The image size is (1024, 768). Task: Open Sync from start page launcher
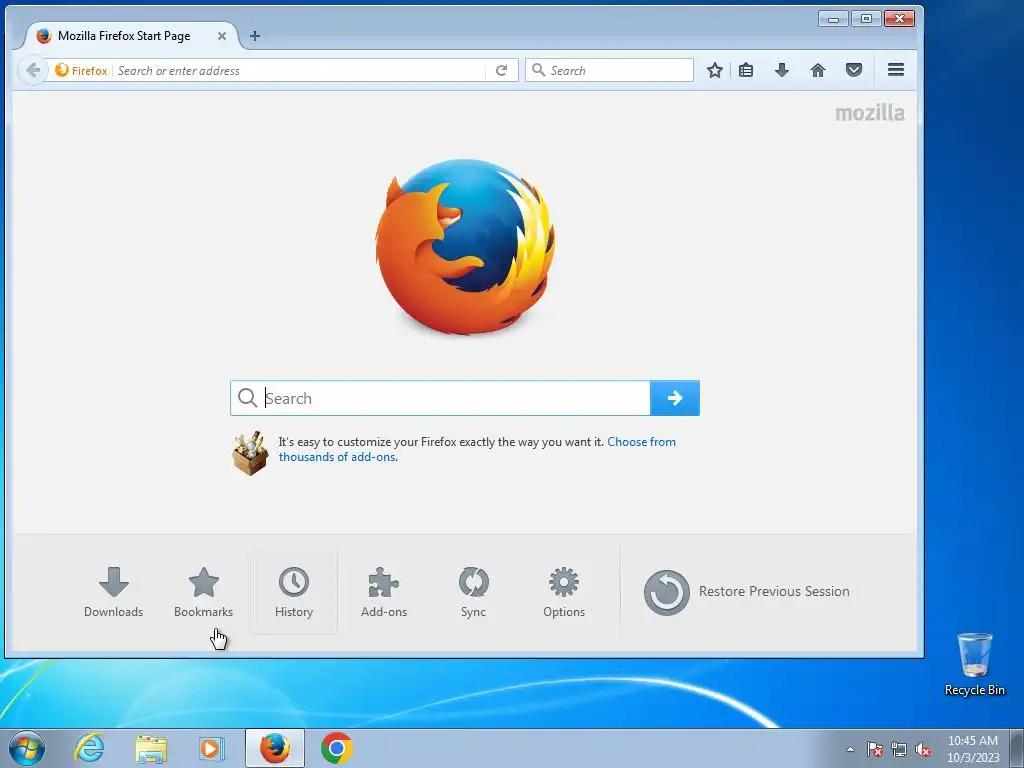(x=473, y=592)
